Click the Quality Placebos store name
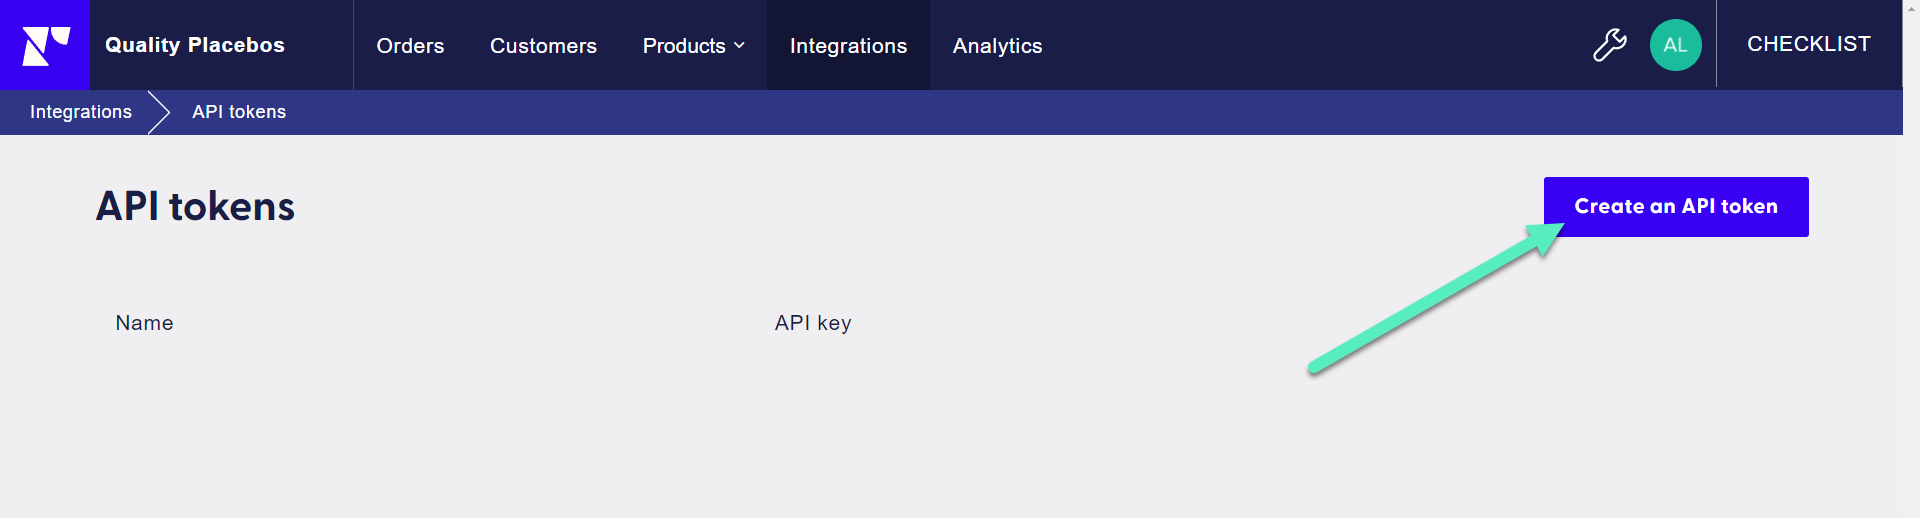1920x518 pixels. click(x=195, y=45)
